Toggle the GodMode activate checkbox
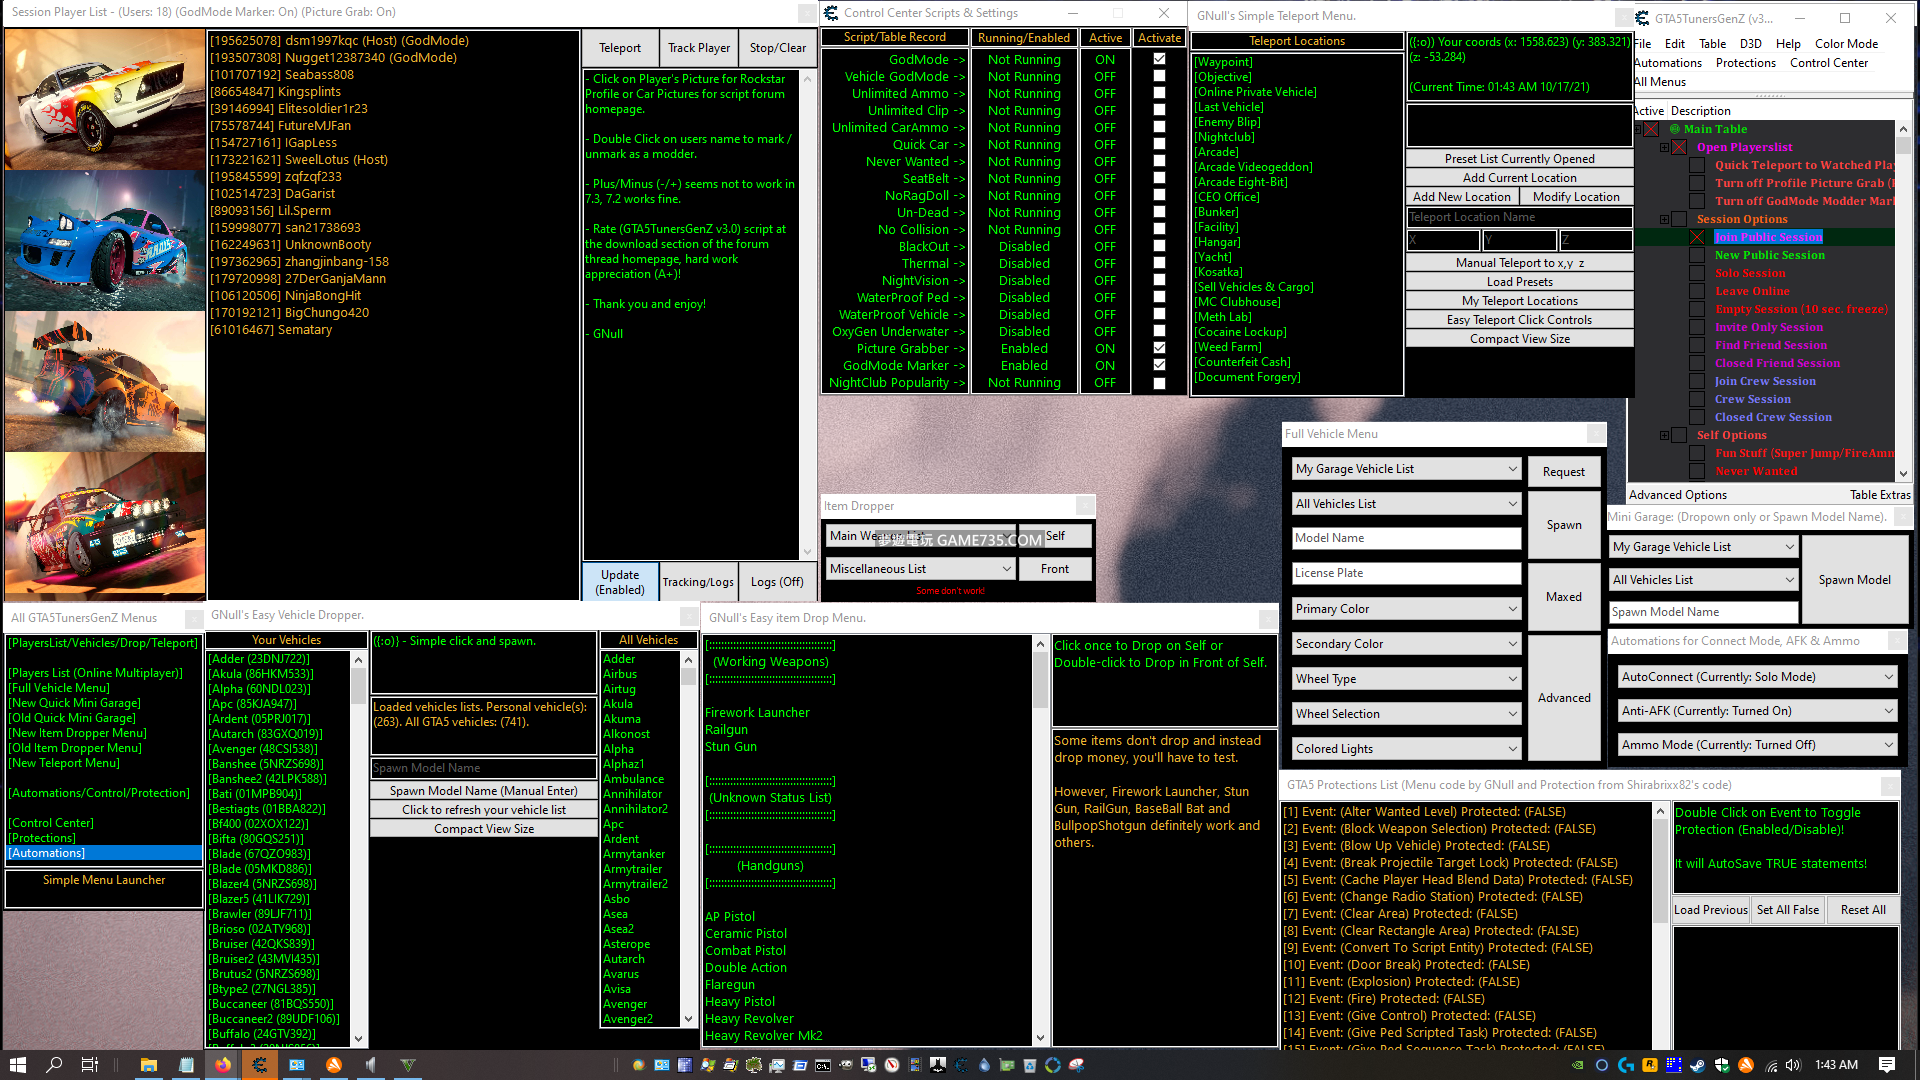 (1159, 59)
